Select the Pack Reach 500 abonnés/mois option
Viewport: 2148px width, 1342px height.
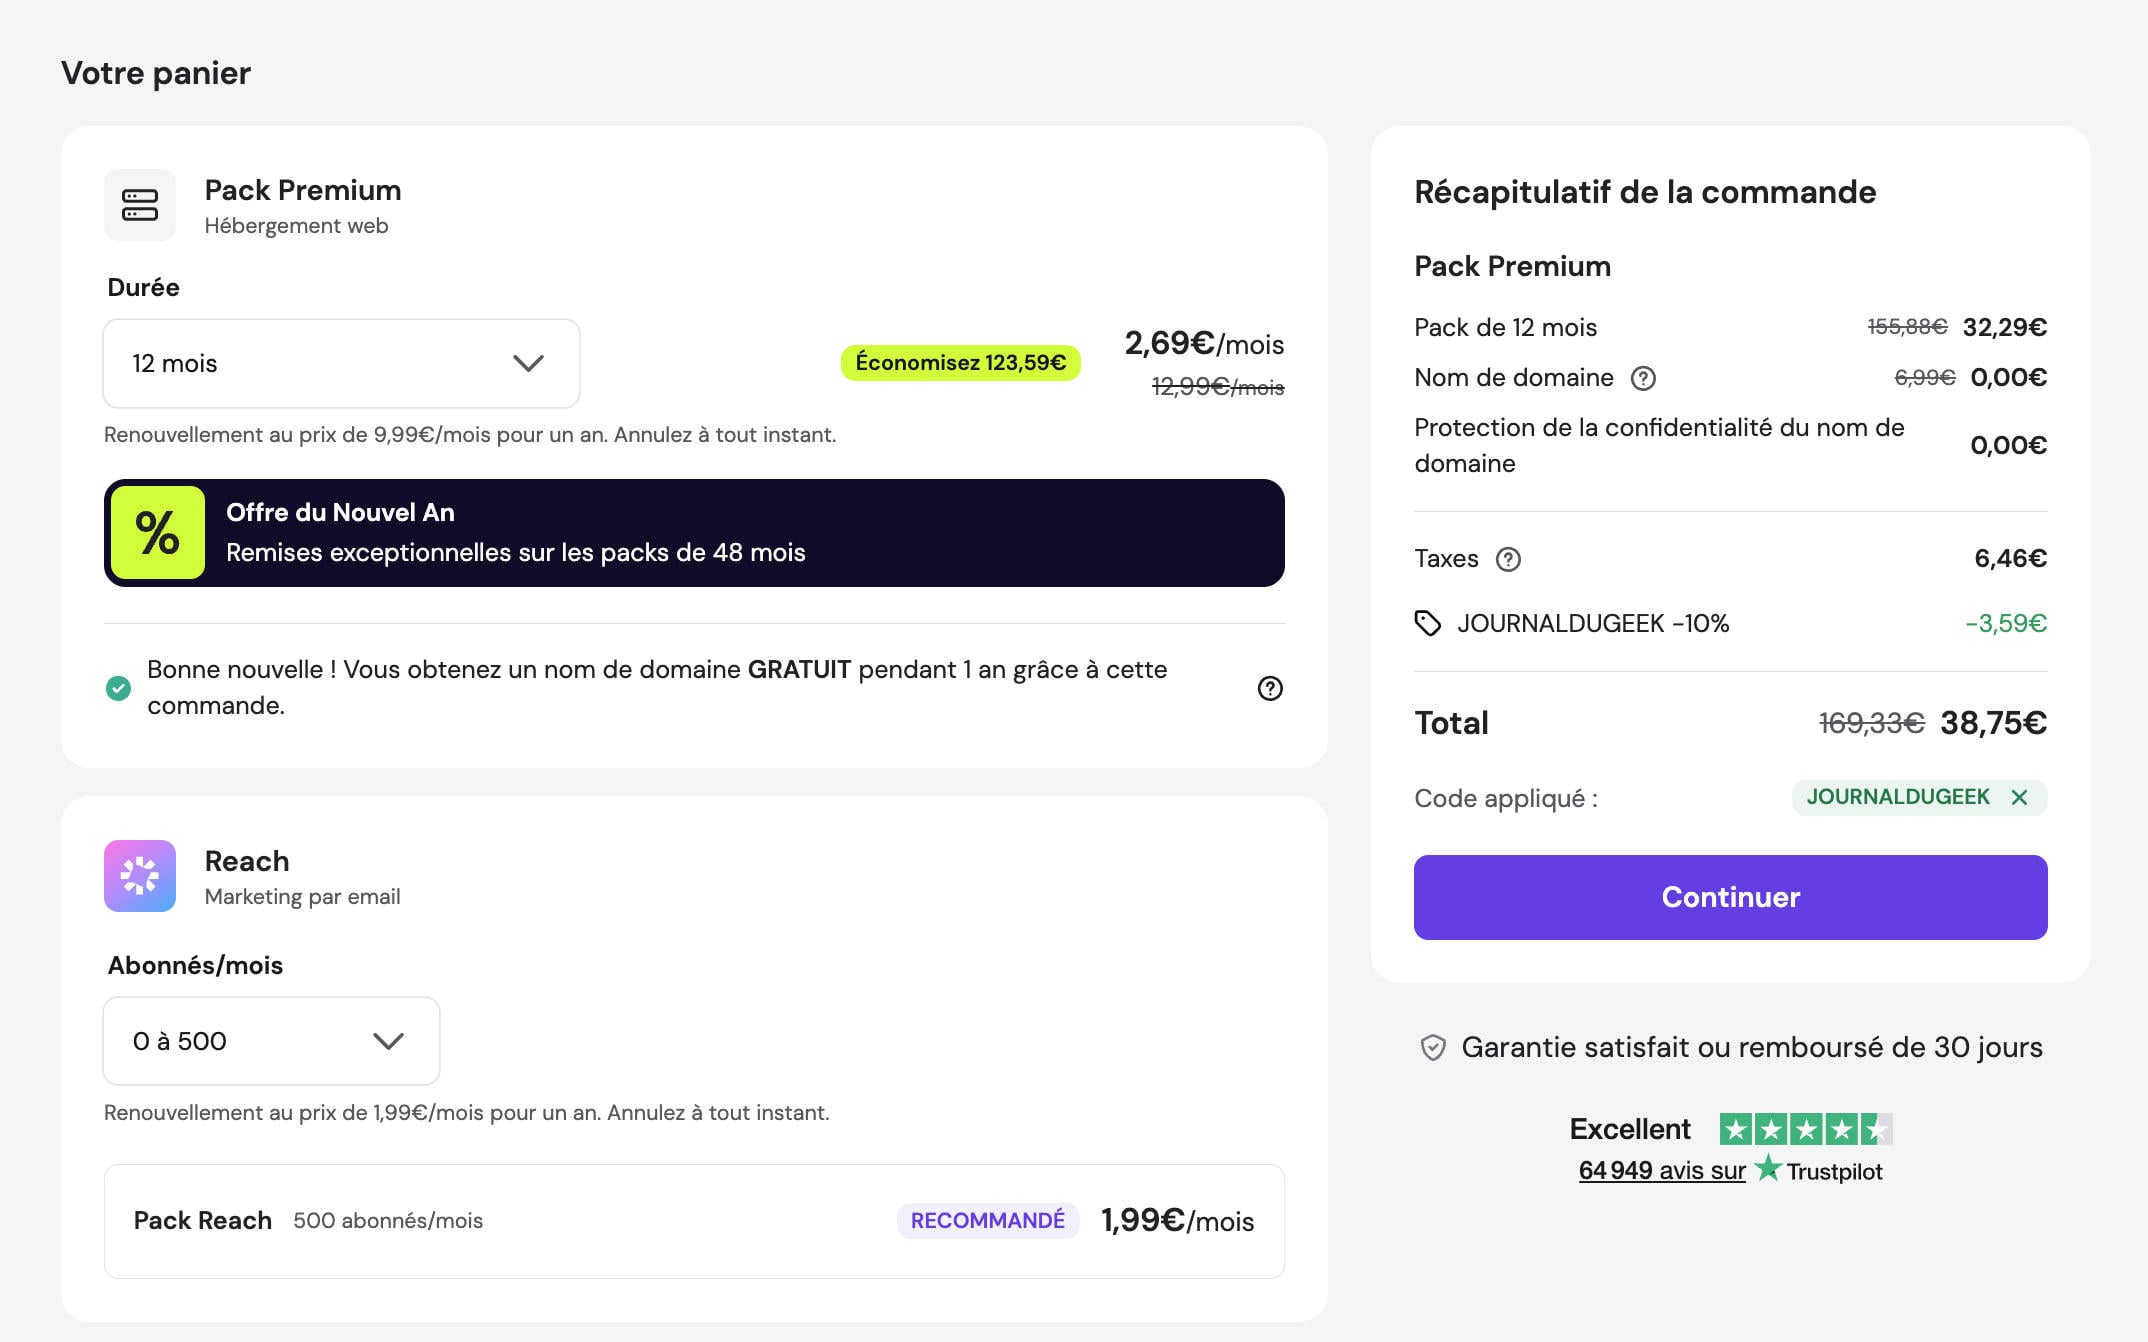click(694, 1221)
